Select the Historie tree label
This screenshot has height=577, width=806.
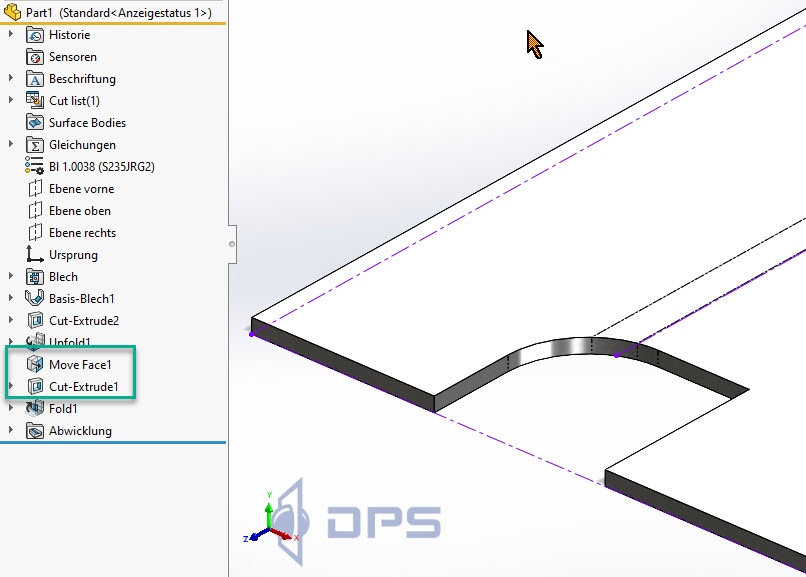(x=69, y=35)
